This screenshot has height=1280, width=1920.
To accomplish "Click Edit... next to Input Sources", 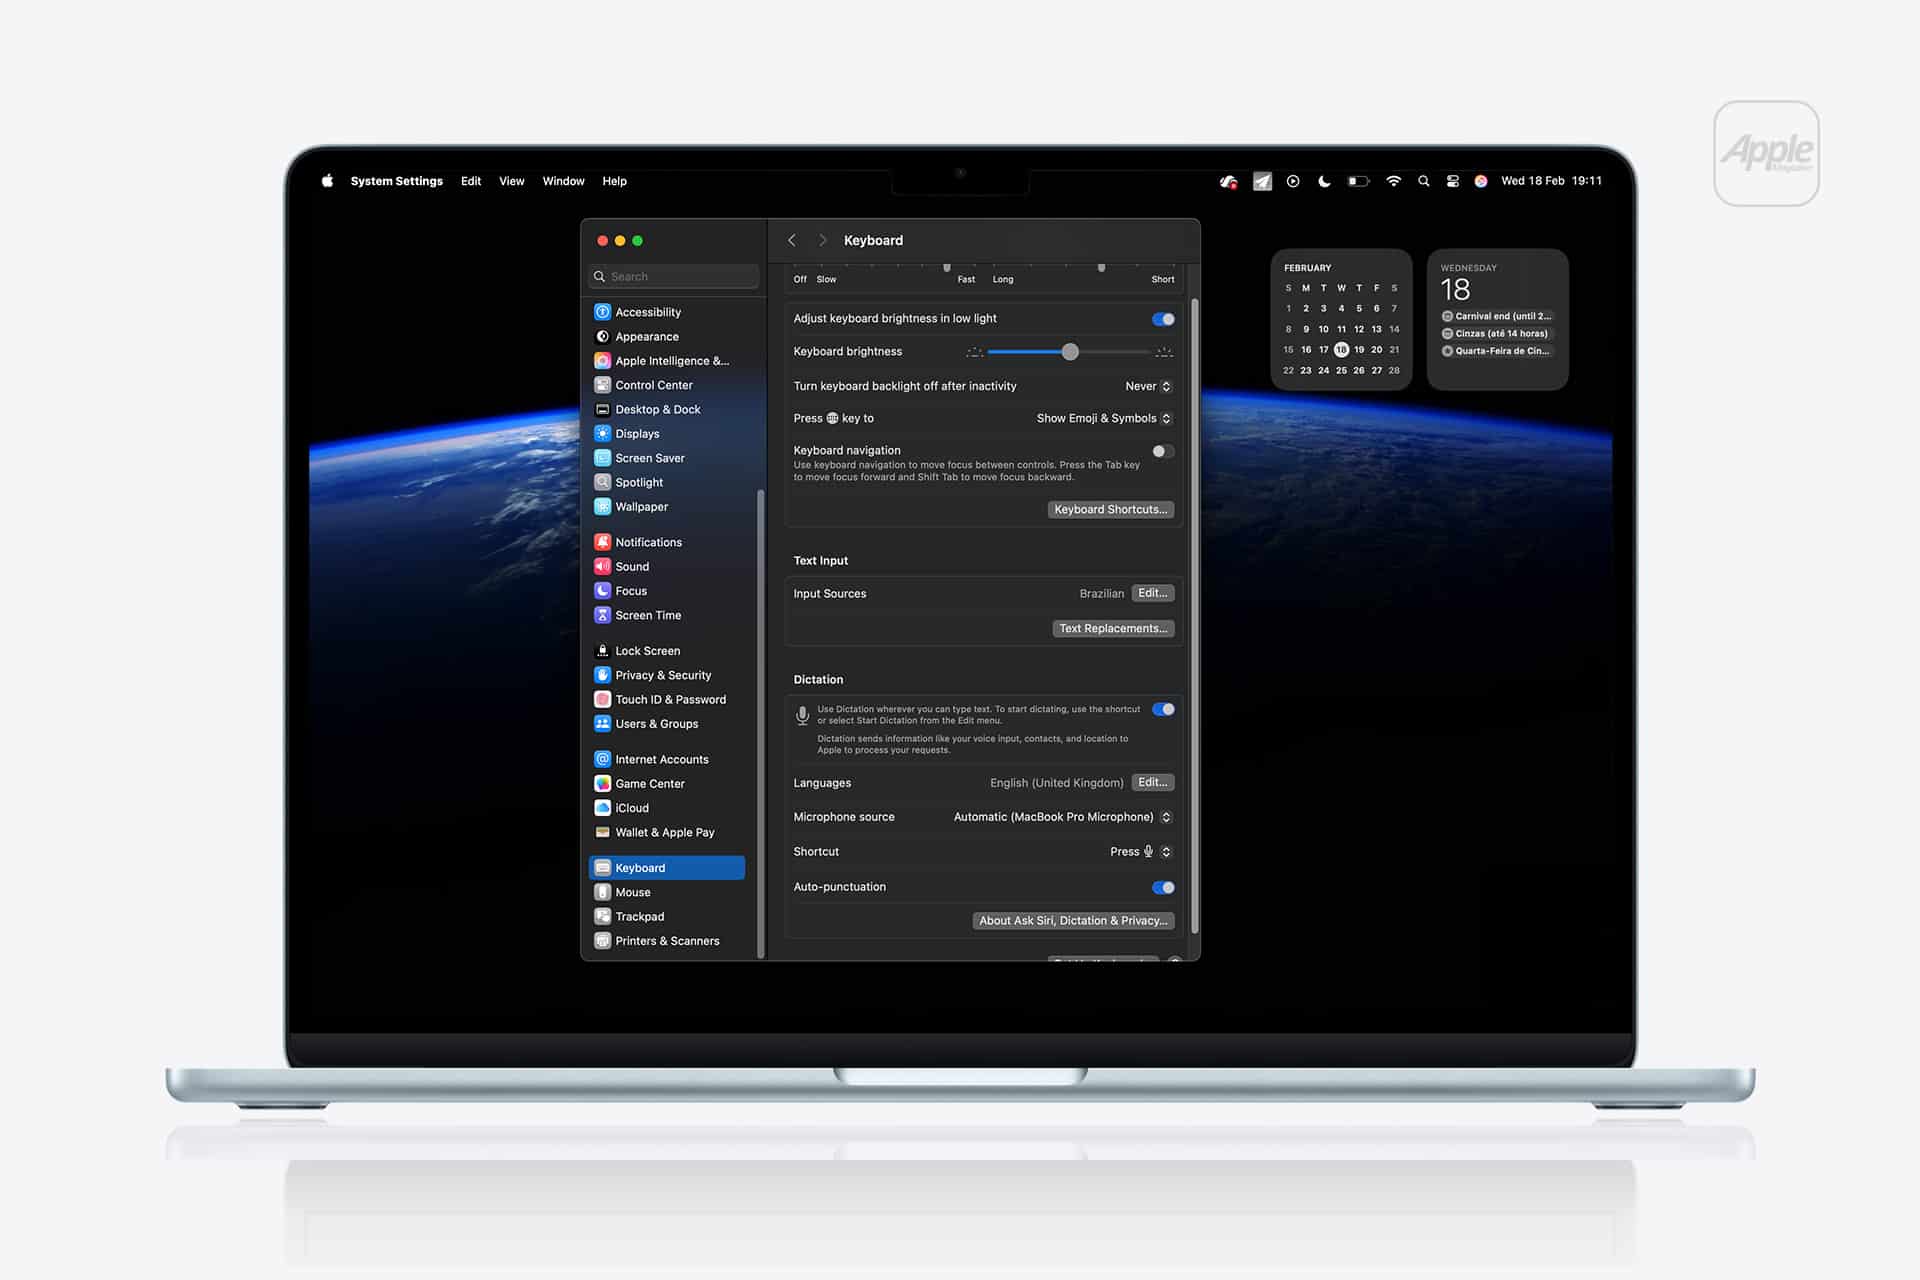I will coord(1153,593).
